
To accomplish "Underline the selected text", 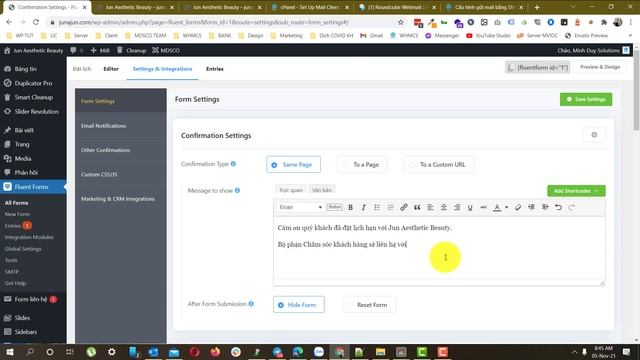I will pos(470,207).
